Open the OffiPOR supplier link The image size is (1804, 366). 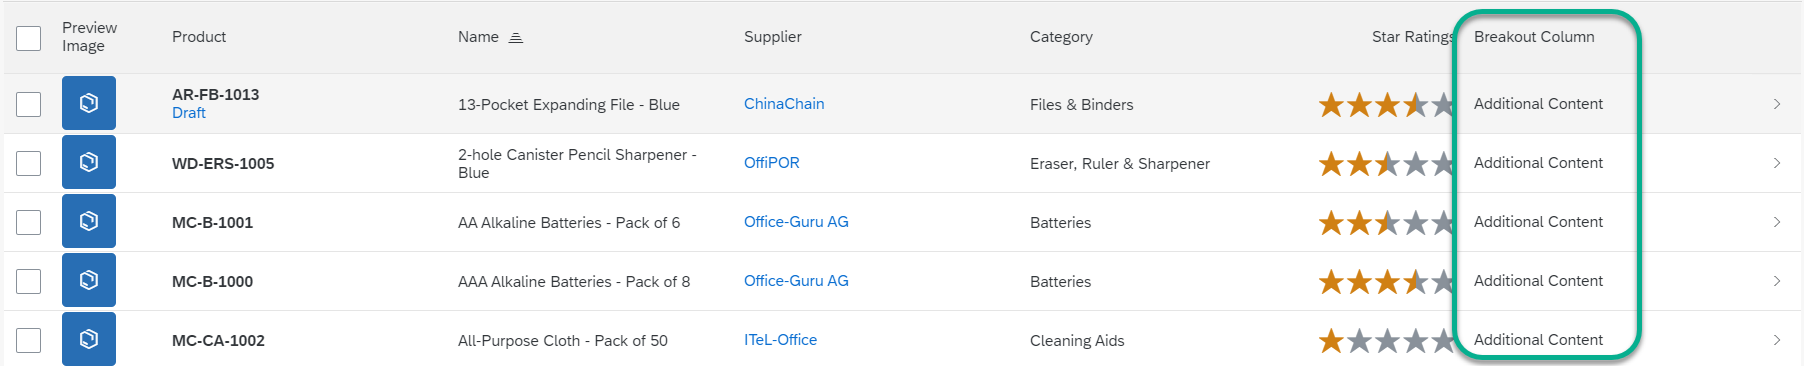(x=772, y=163)
